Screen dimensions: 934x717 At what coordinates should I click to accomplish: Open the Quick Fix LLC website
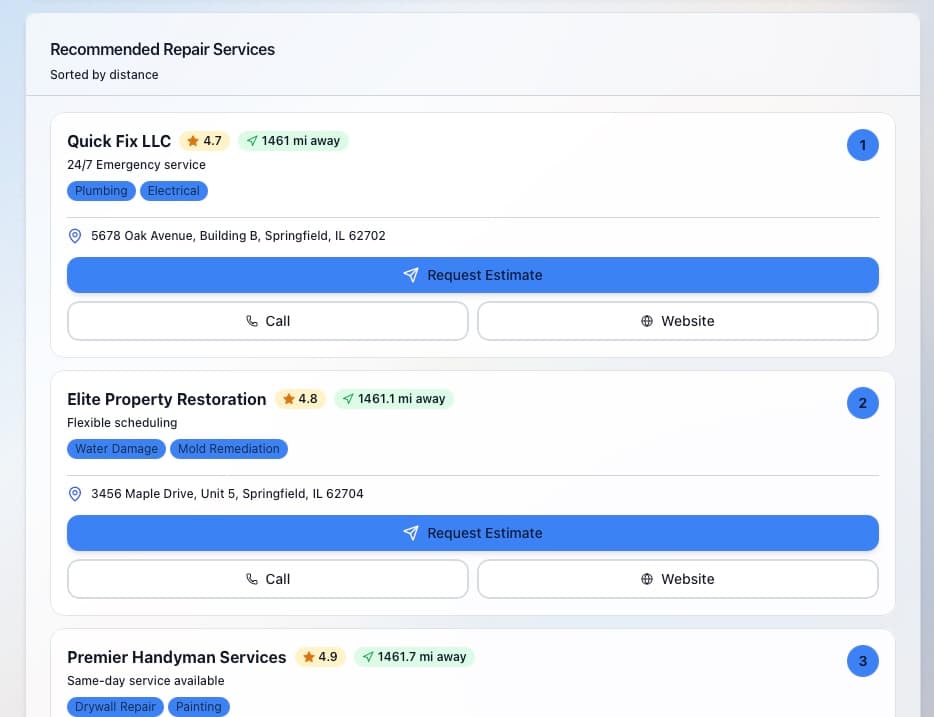click(677, 321)
